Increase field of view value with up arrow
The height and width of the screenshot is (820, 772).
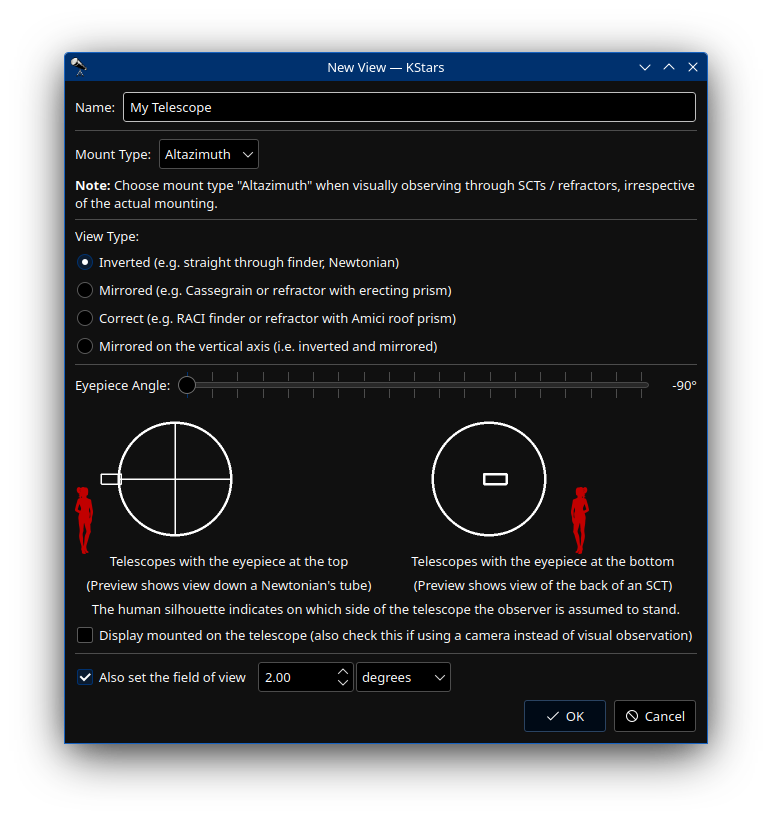[x=343, y=672]
